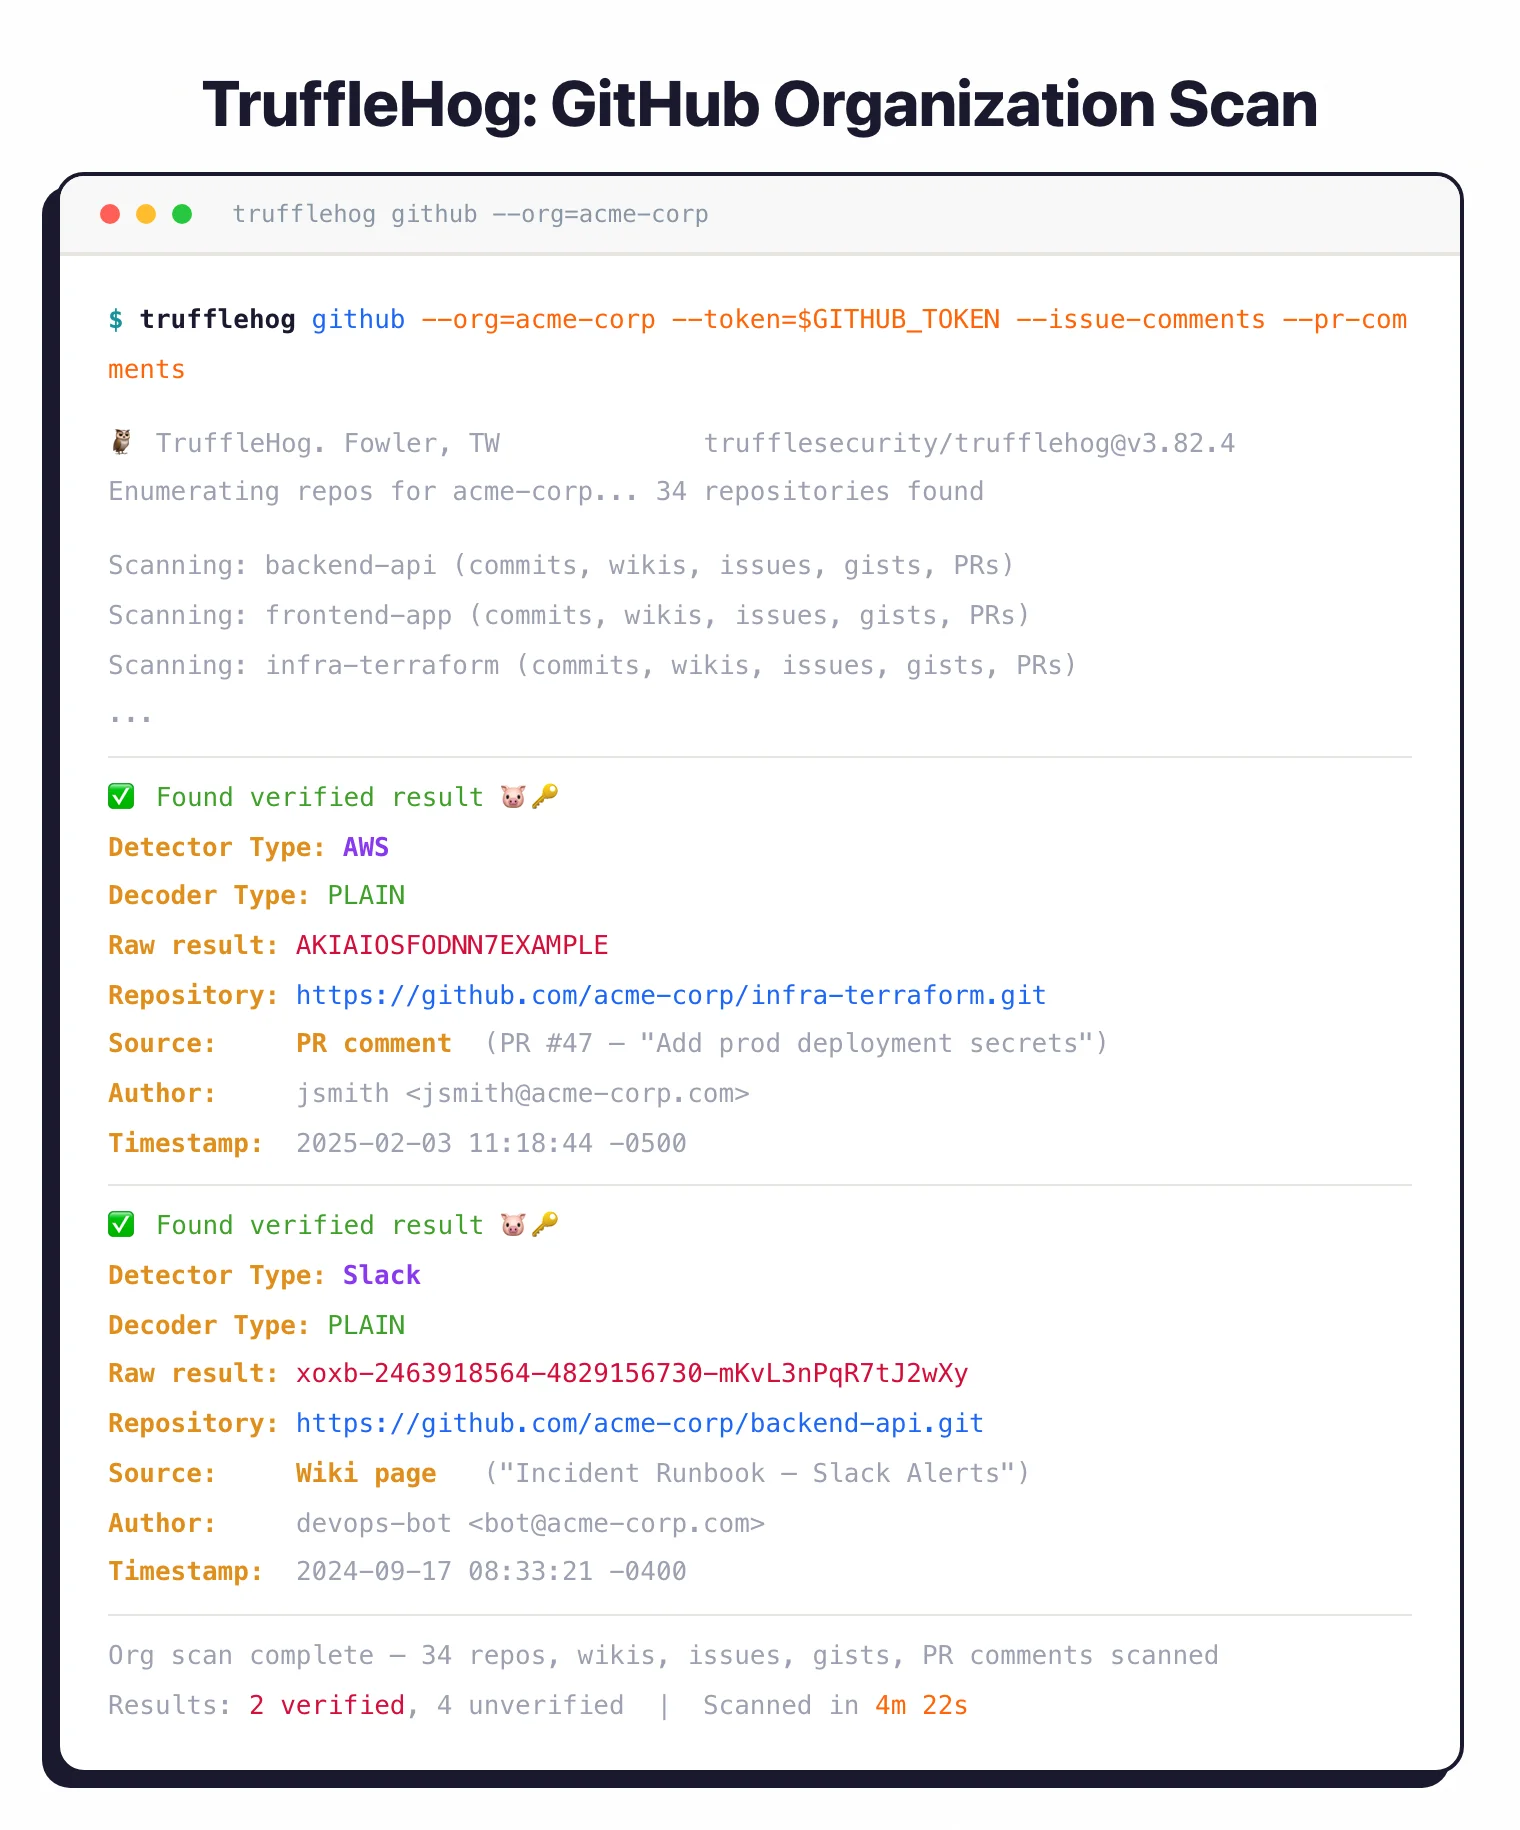
Task: Click the '--org=acme-corp' flag in the command
Action: point(538,320)
